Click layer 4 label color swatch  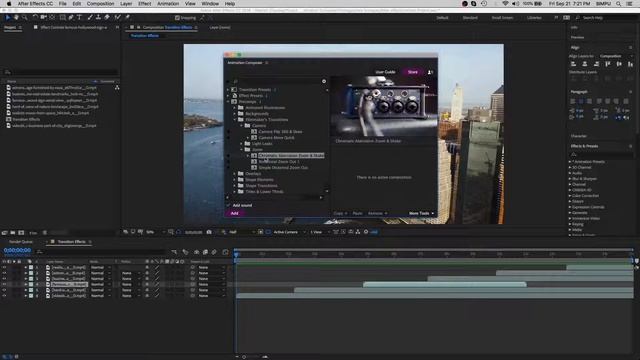[x=31, y=284]
